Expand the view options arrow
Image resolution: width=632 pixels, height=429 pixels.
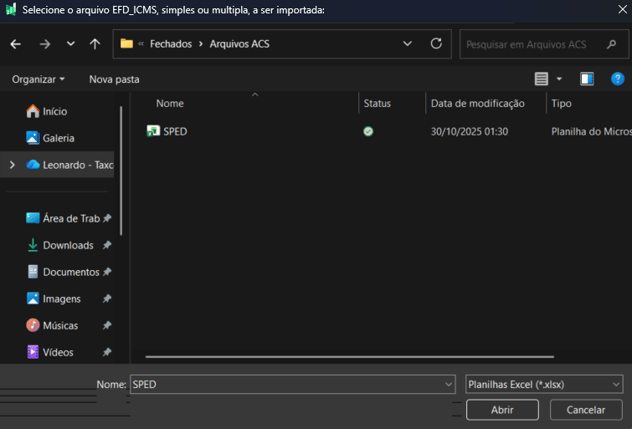tap(559, 79)
